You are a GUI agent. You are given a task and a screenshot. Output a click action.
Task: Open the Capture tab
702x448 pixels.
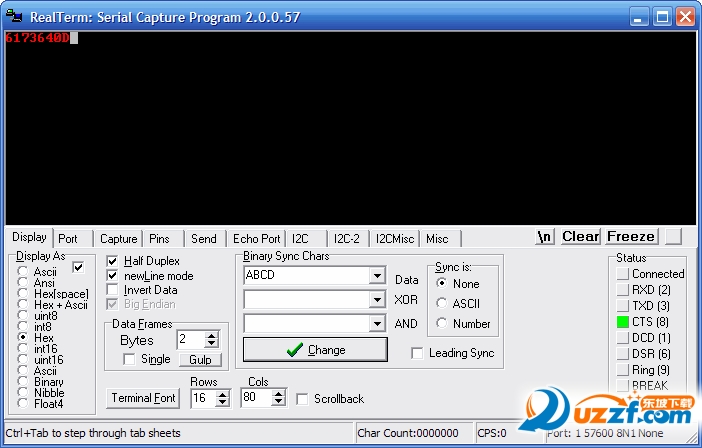[118, 239]
